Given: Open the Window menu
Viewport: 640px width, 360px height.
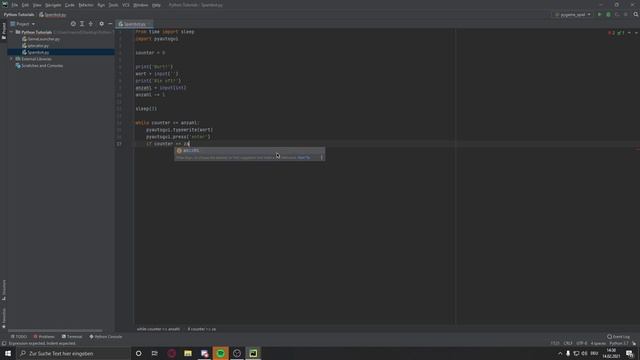Looking at the screenshot, I should click(x=141, y=5).
